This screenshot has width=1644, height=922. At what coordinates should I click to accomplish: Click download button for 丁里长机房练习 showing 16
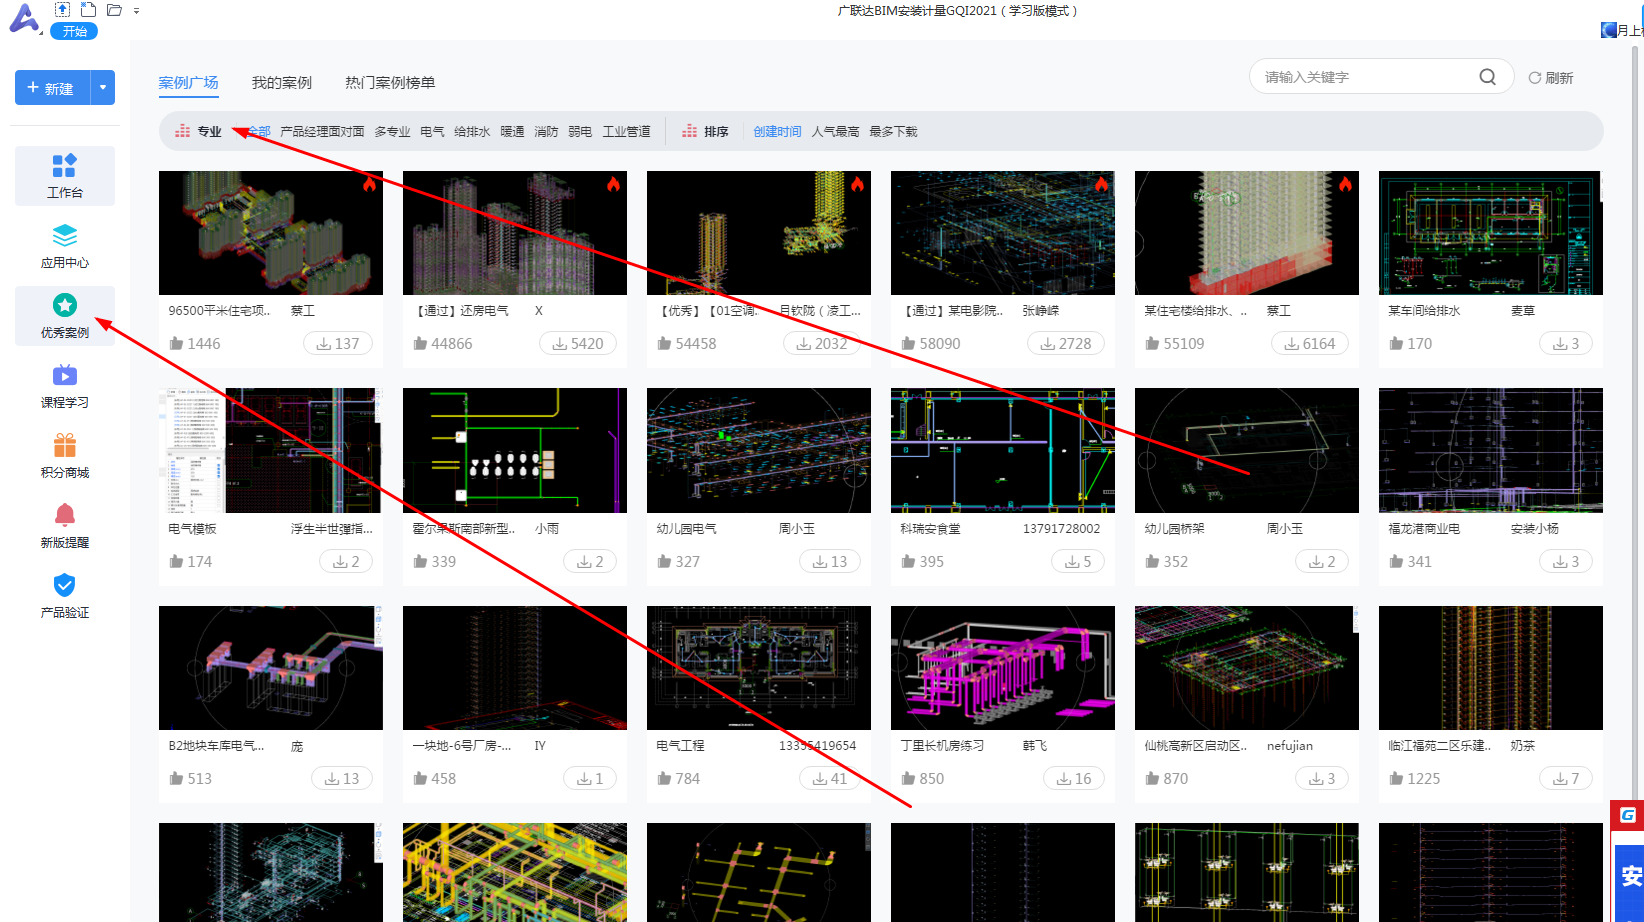1074,779
